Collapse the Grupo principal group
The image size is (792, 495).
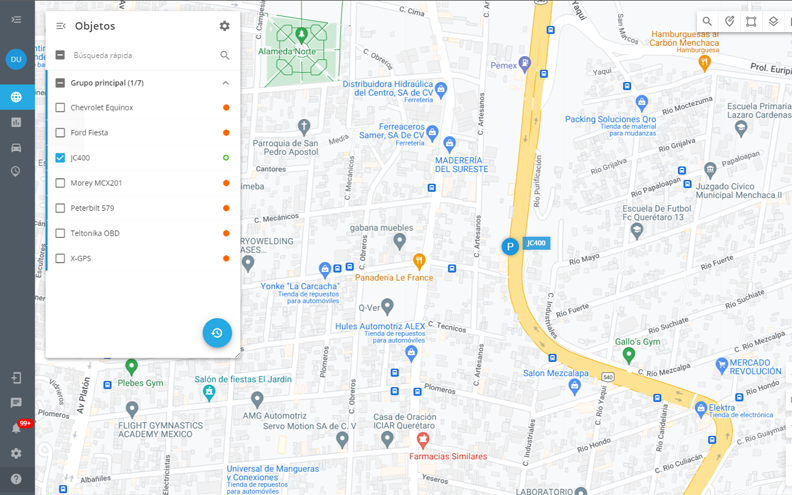tap(226, 83)
